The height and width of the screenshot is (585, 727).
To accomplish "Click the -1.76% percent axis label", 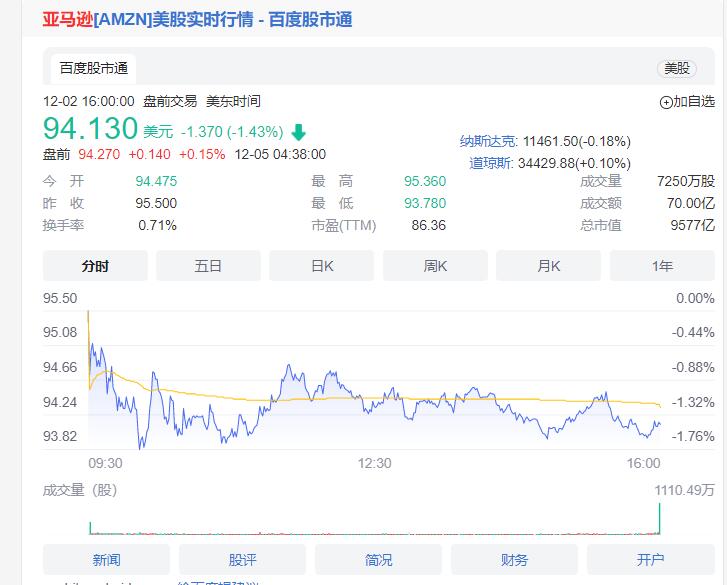I will pos(693,436).
